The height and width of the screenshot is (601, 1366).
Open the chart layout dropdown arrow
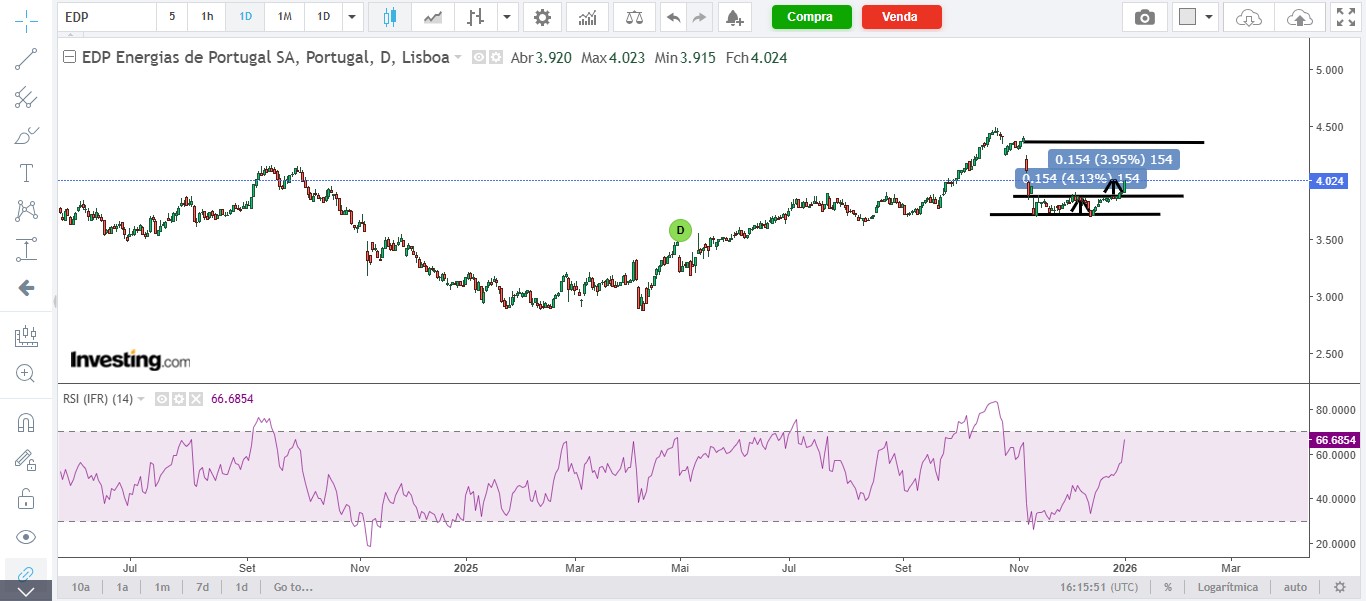(1210, 17)
